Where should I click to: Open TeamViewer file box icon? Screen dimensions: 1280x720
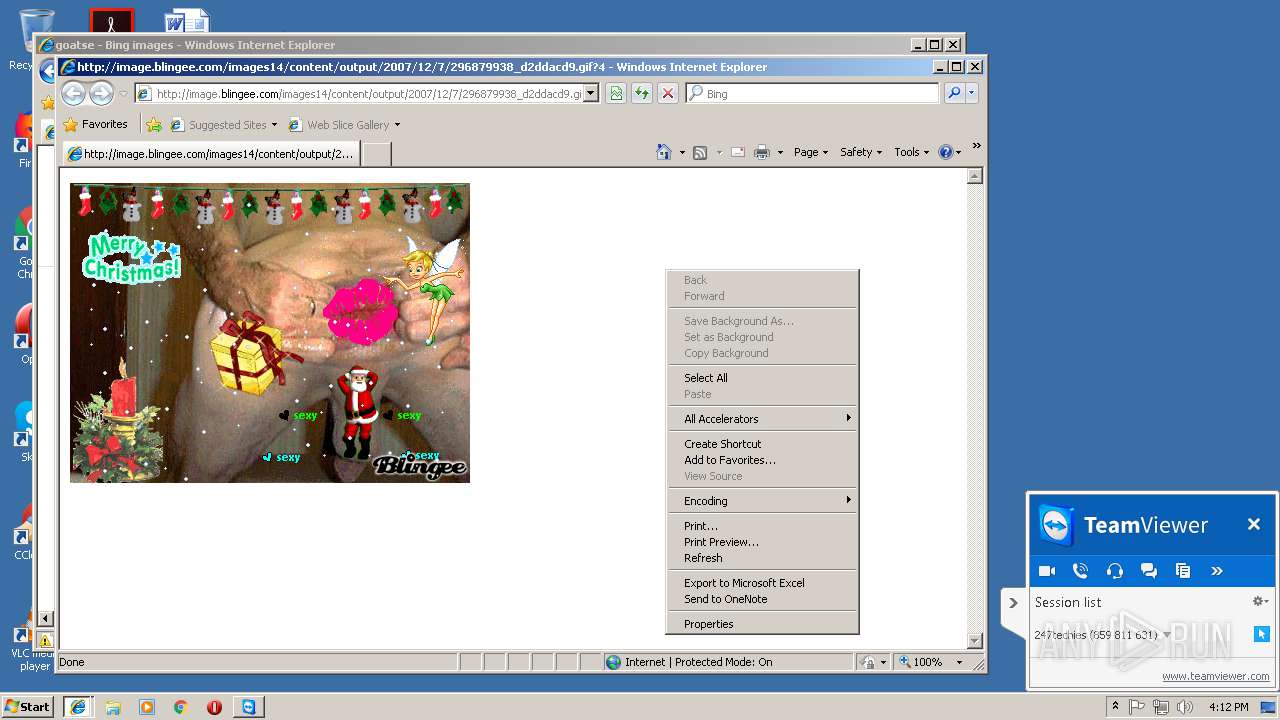tap(1183, 571)
